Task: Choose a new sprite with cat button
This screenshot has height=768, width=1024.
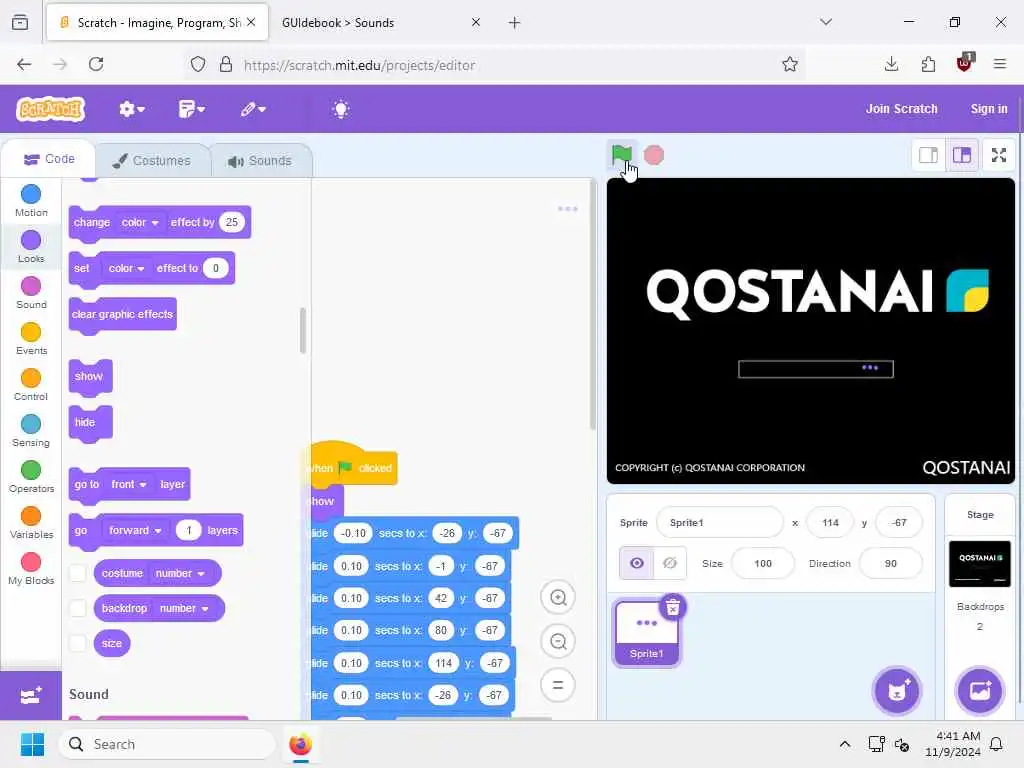Action: click(x=897, y=691)
